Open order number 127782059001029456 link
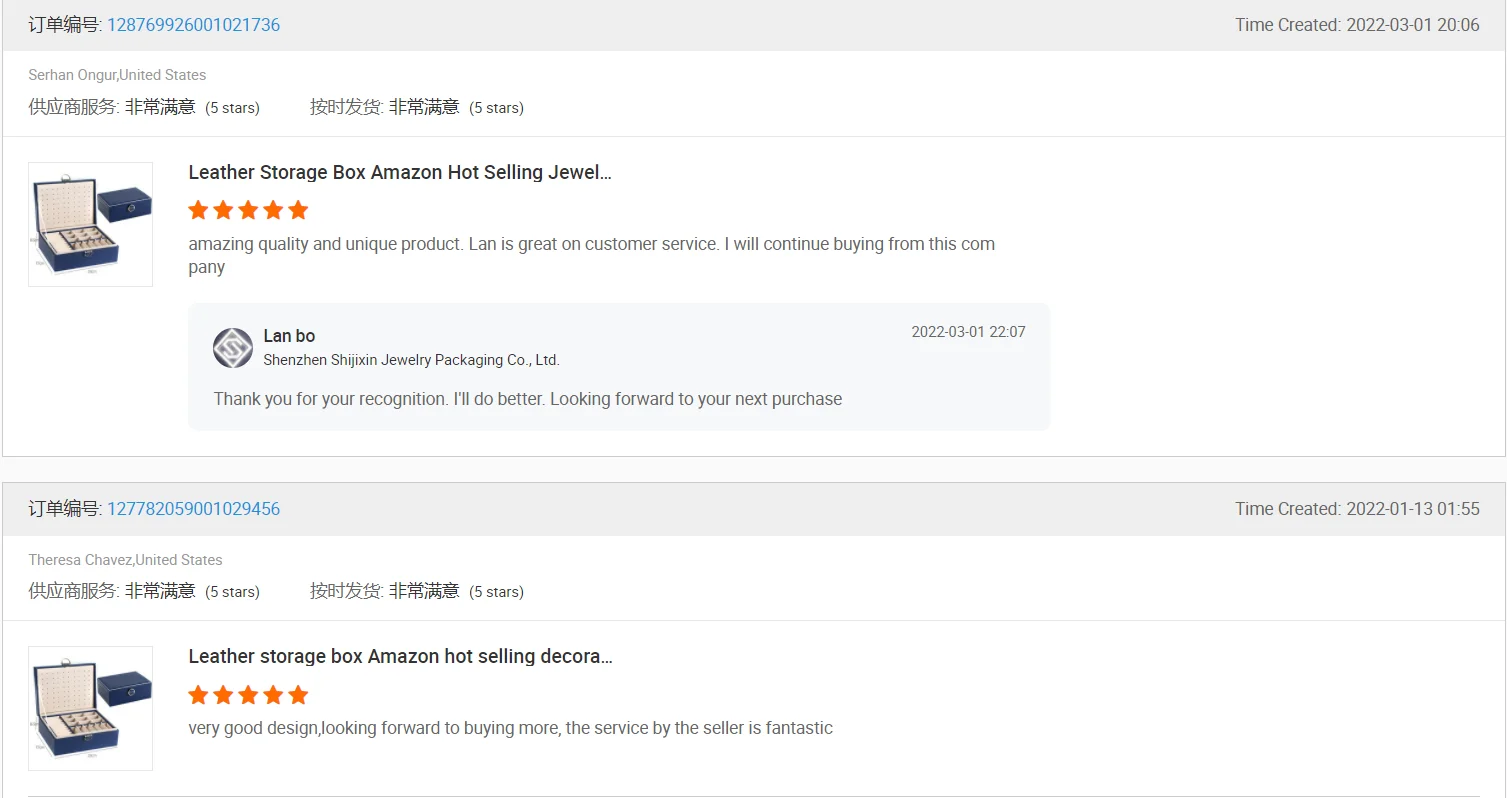Image resolution: width=1507 pixels, height=798 pixels. coord(193,509)
